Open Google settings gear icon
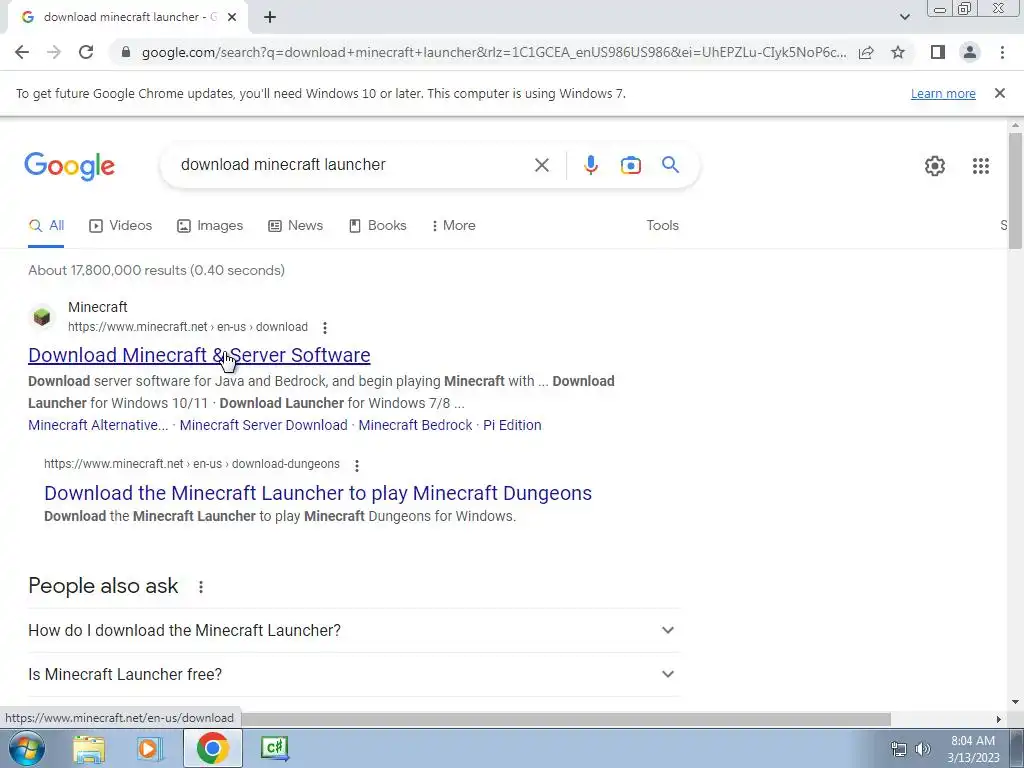Screen dimensions: 1024x768 coord(935,166)
